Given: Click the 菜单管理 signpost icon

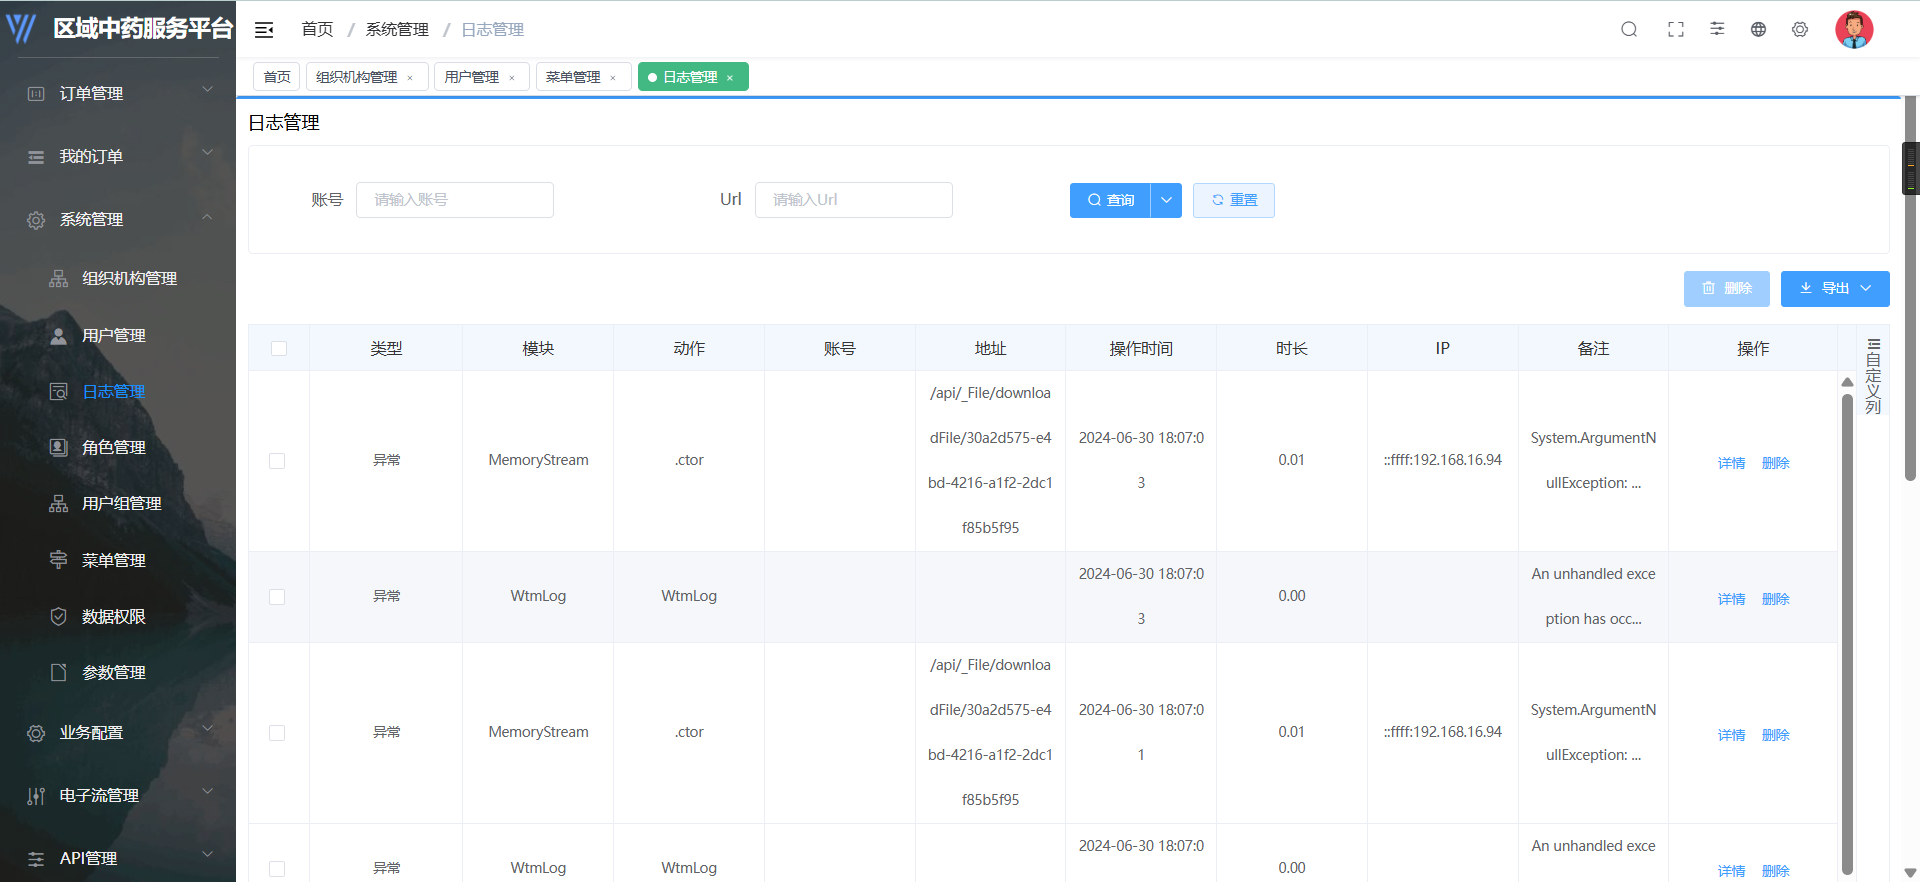Looking at the screenshot, I should tap(59, 560).
